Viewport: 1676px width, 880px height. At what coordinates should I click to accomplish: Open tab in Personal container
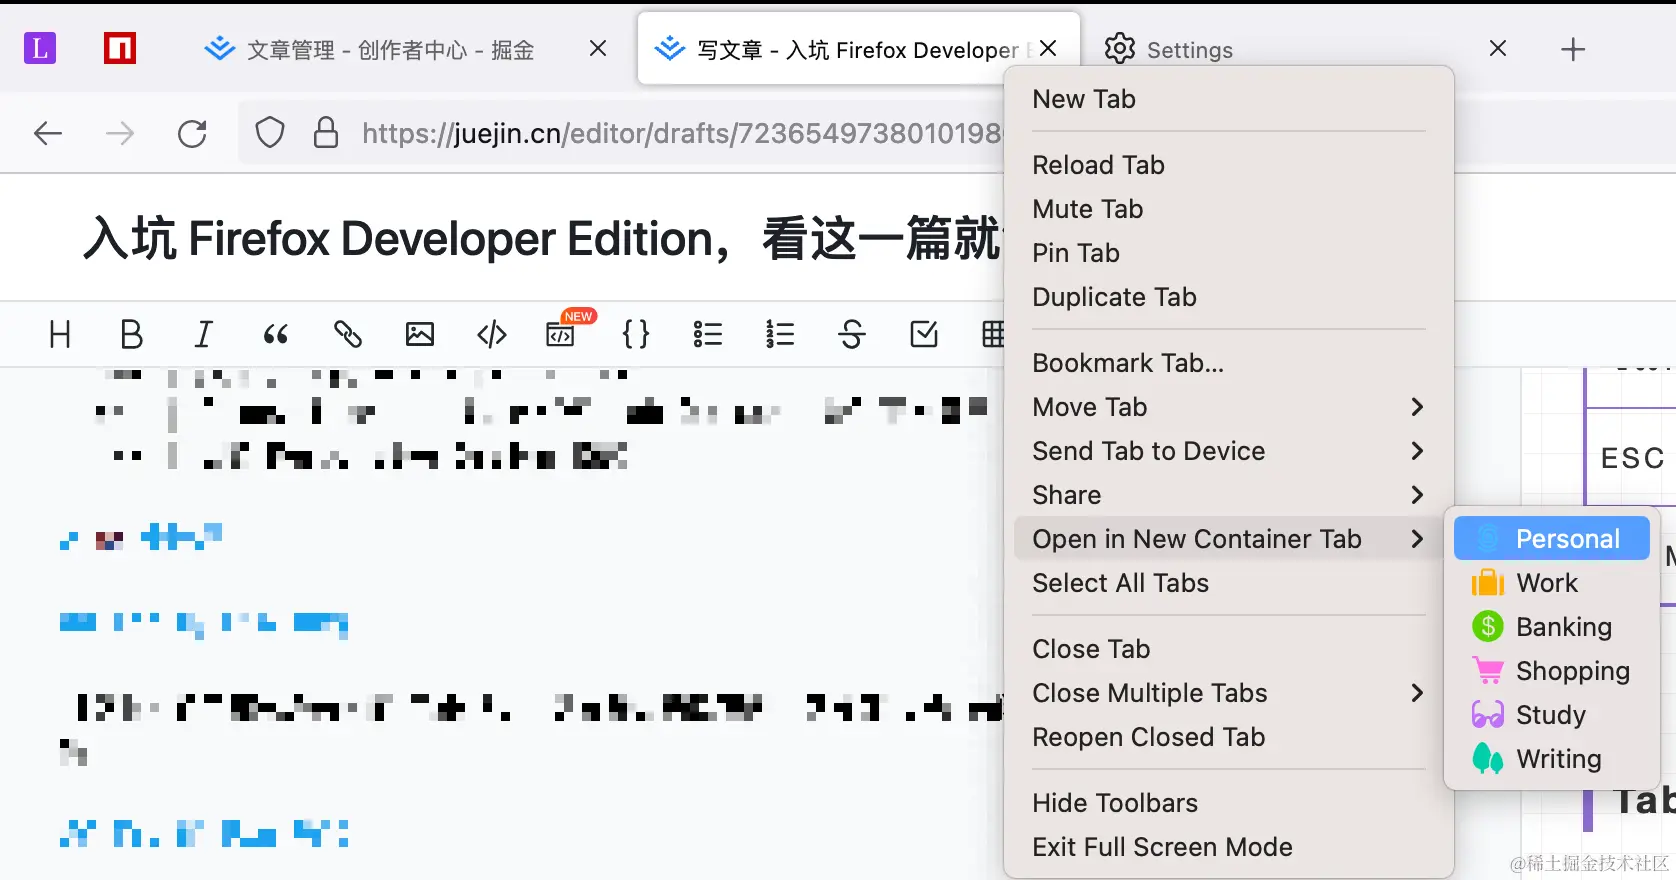[x=1552, y=539]
